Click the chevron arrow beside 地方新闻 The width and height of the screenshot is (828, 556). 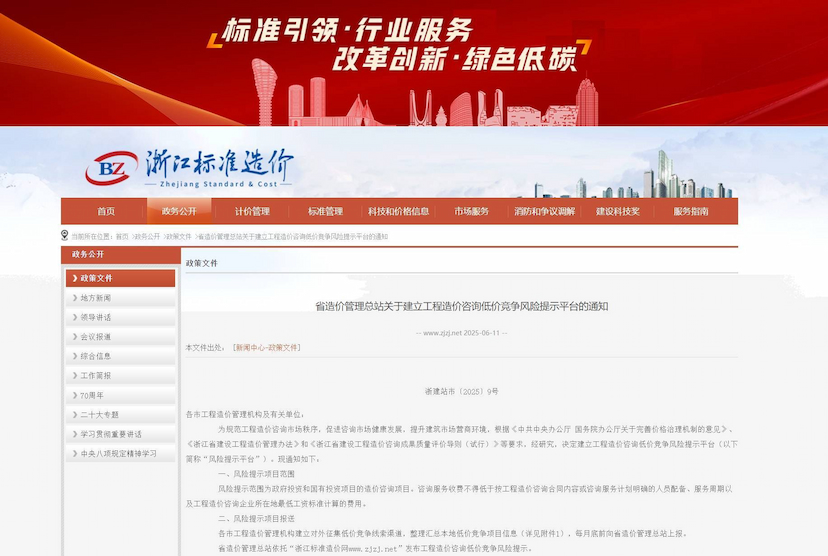[x=75, y=298]
